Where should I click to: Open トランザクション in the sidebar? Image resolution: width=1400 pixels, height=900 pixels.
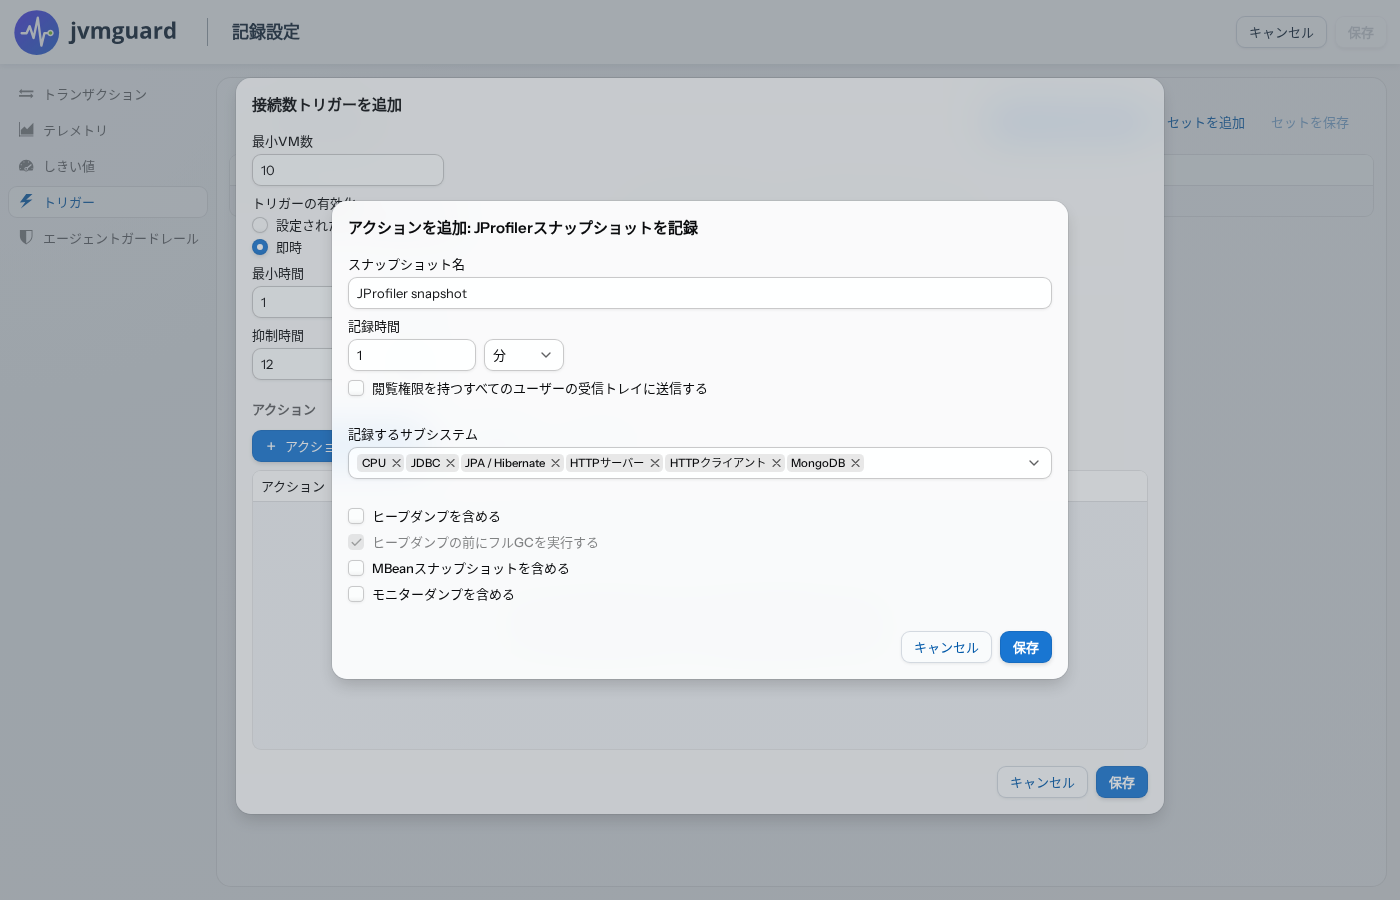[108, 94]
